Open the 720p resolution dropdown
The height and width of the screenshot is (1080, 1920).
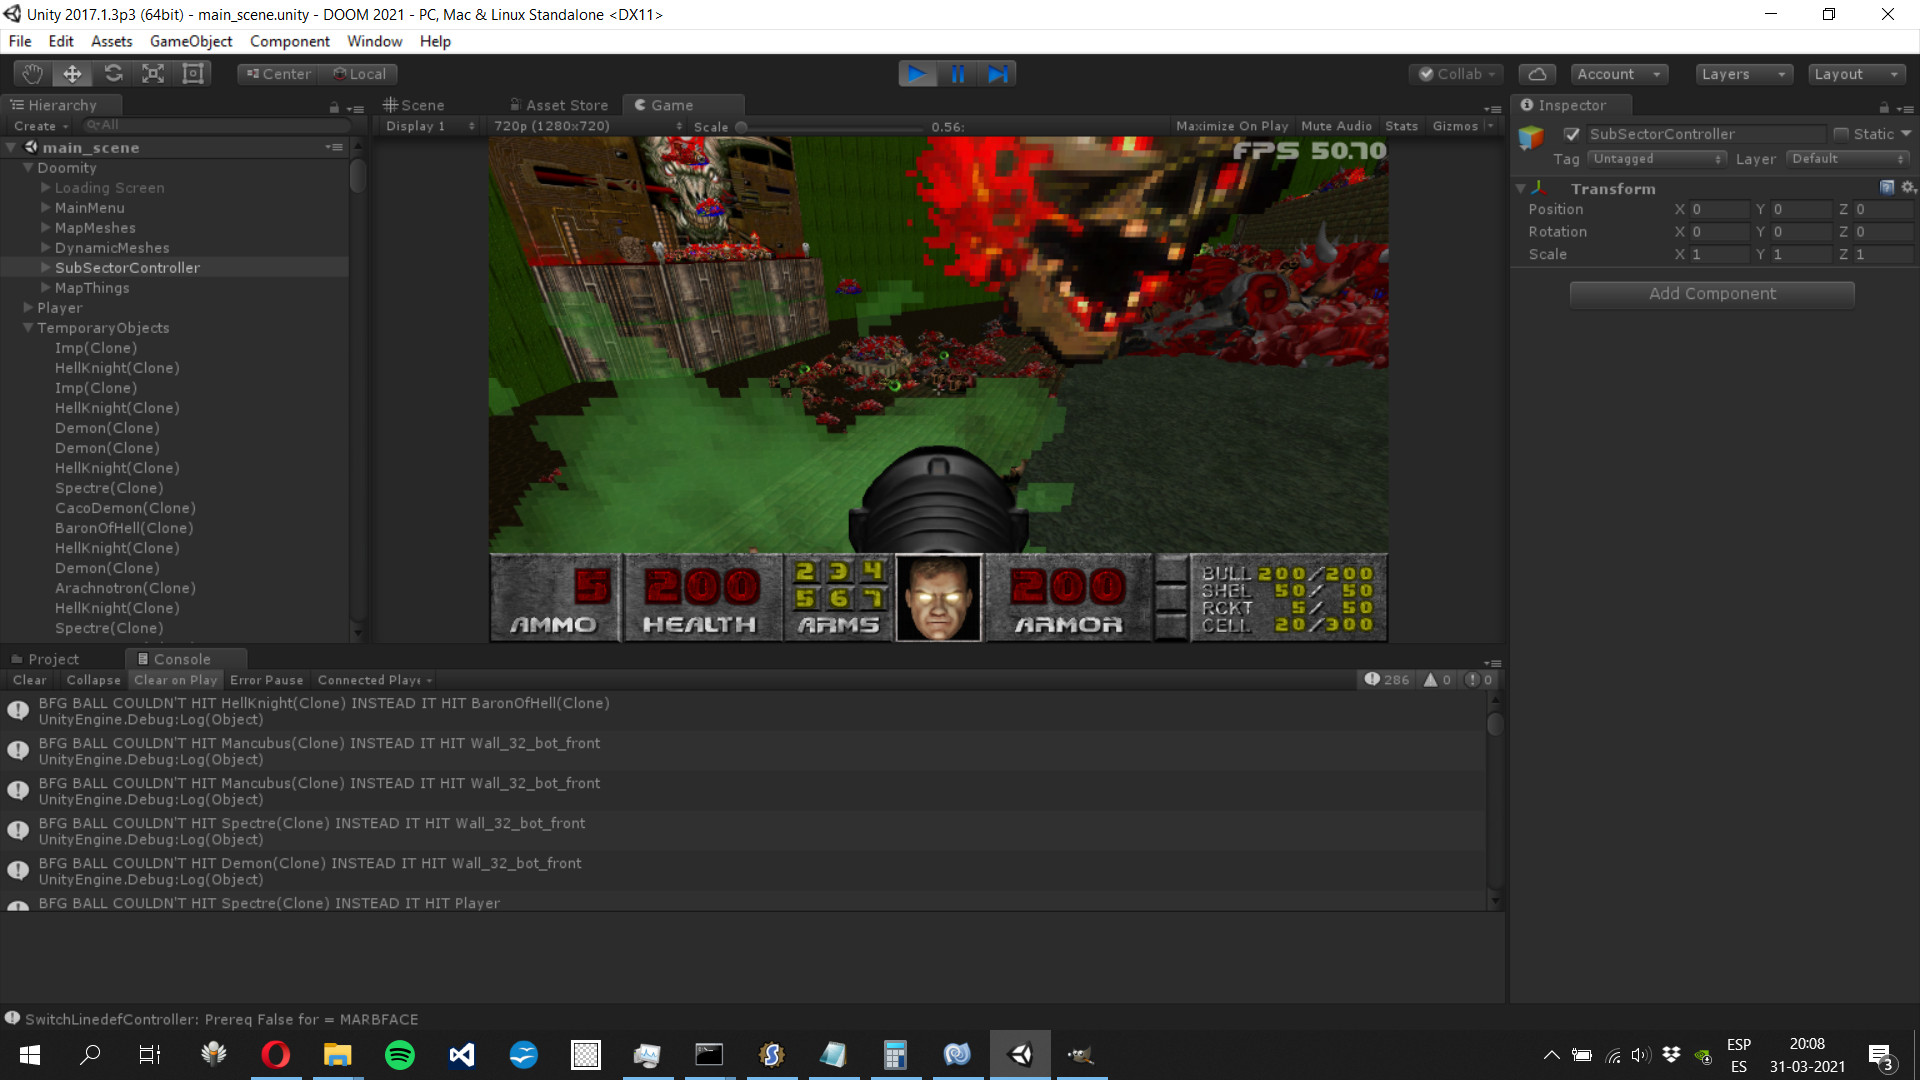point(588,126)
